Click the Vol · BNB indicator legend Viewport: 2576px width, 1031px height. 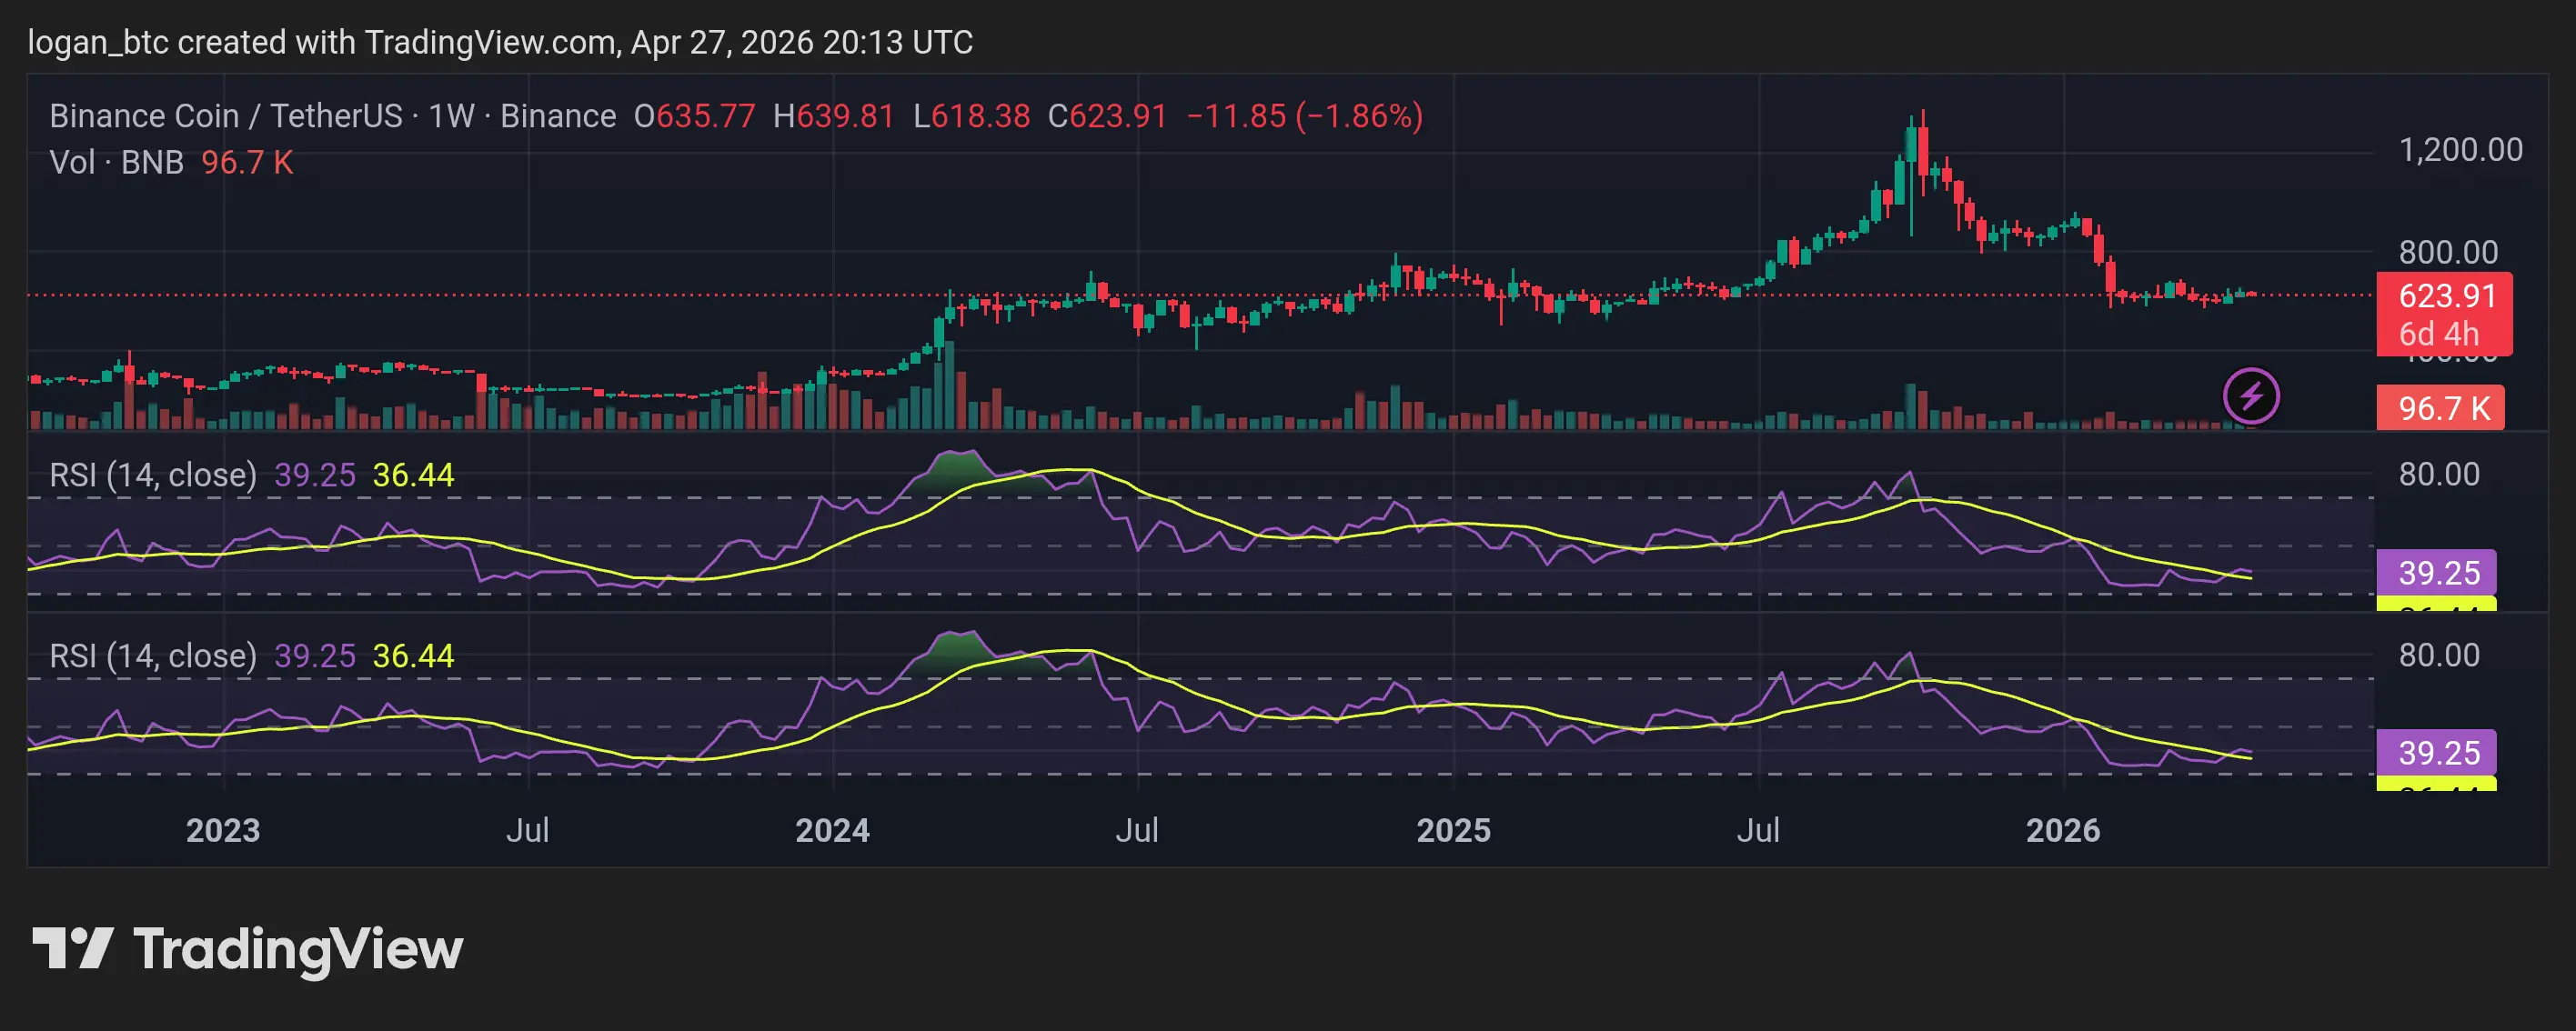[116, 163]
